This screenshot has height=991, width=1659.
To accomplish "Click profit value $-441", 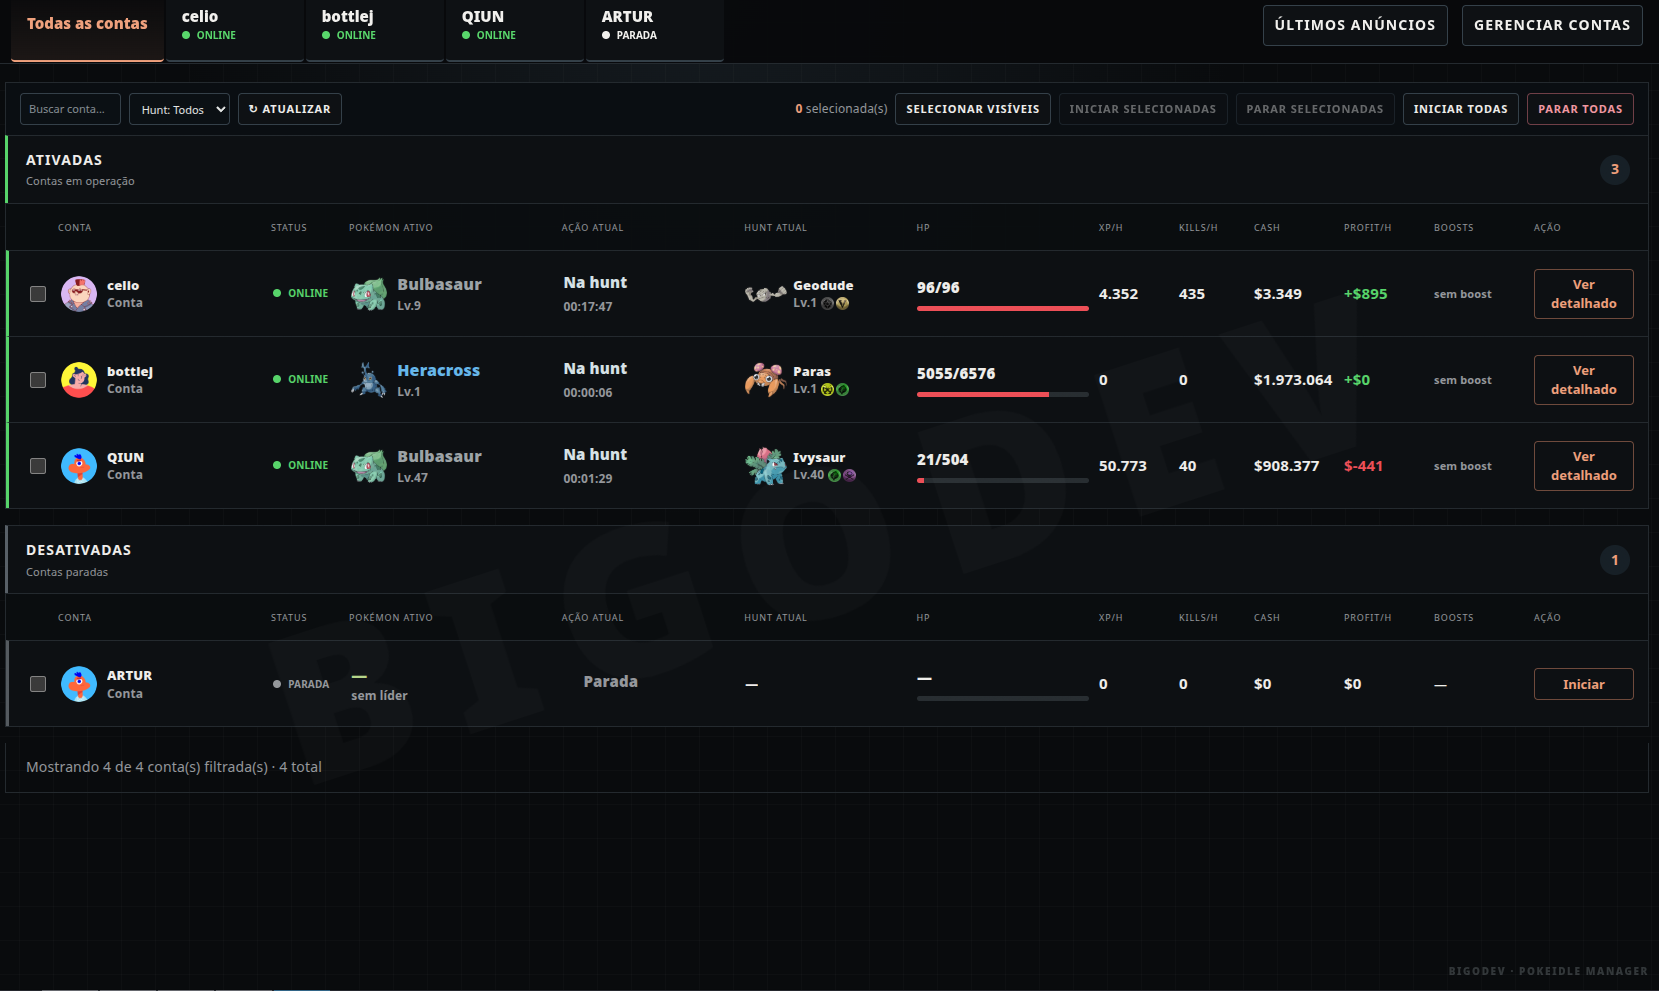I will click(1364, 466).
